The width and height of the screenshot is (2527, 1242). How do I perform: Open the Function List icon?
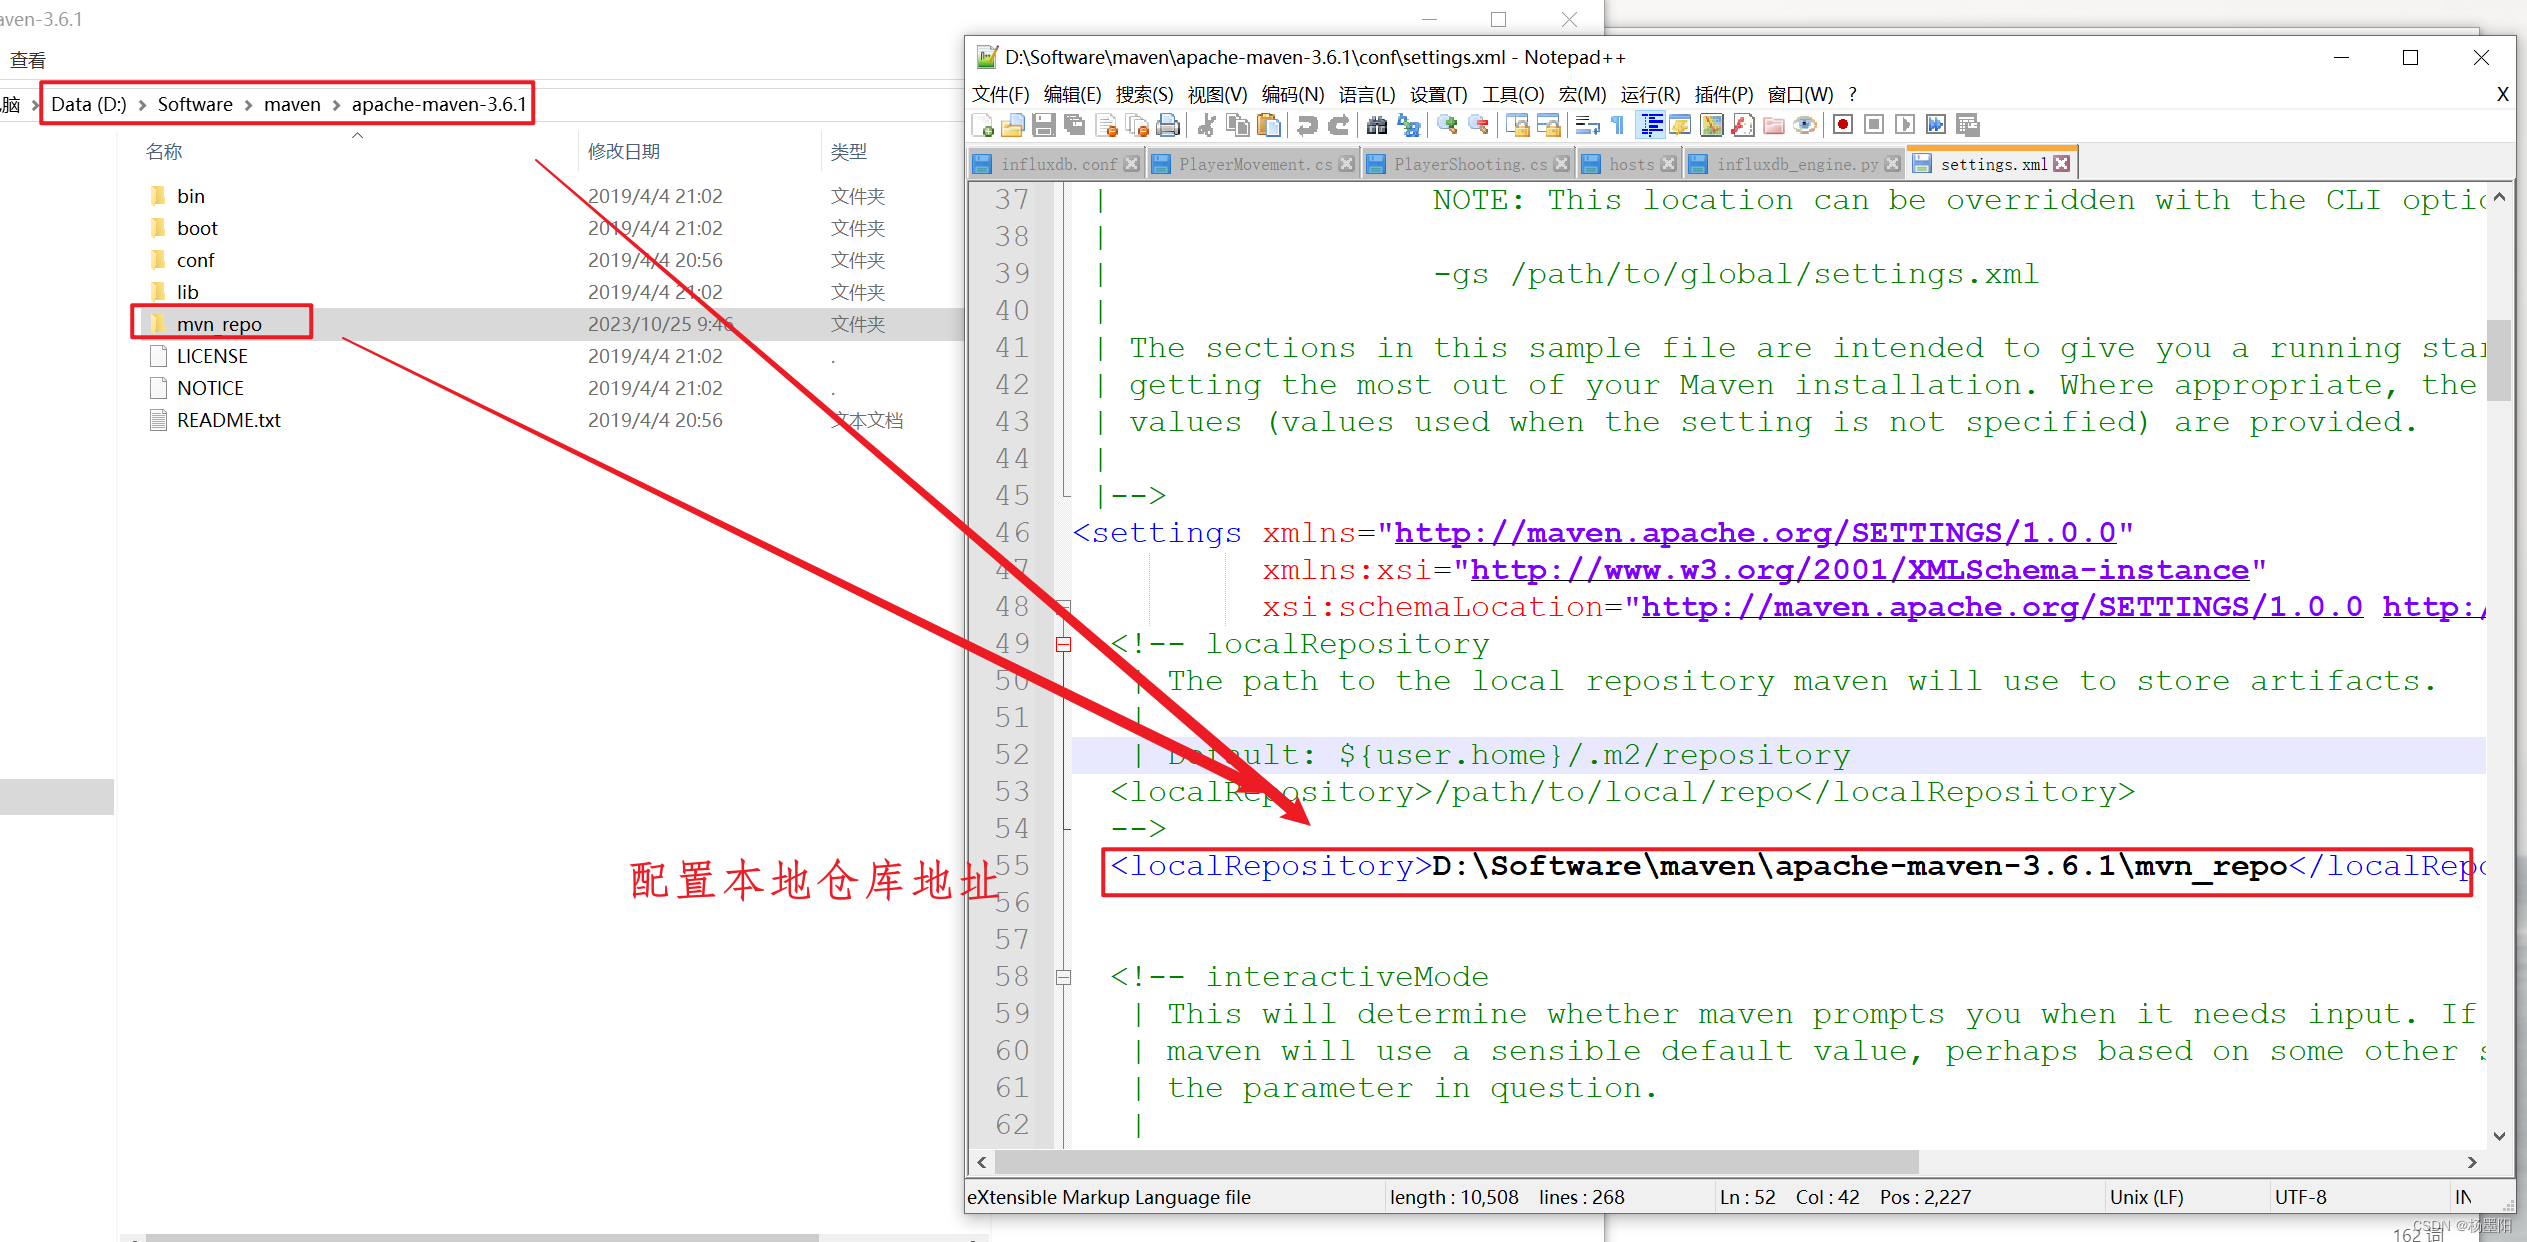click(x=1742, y=125)
